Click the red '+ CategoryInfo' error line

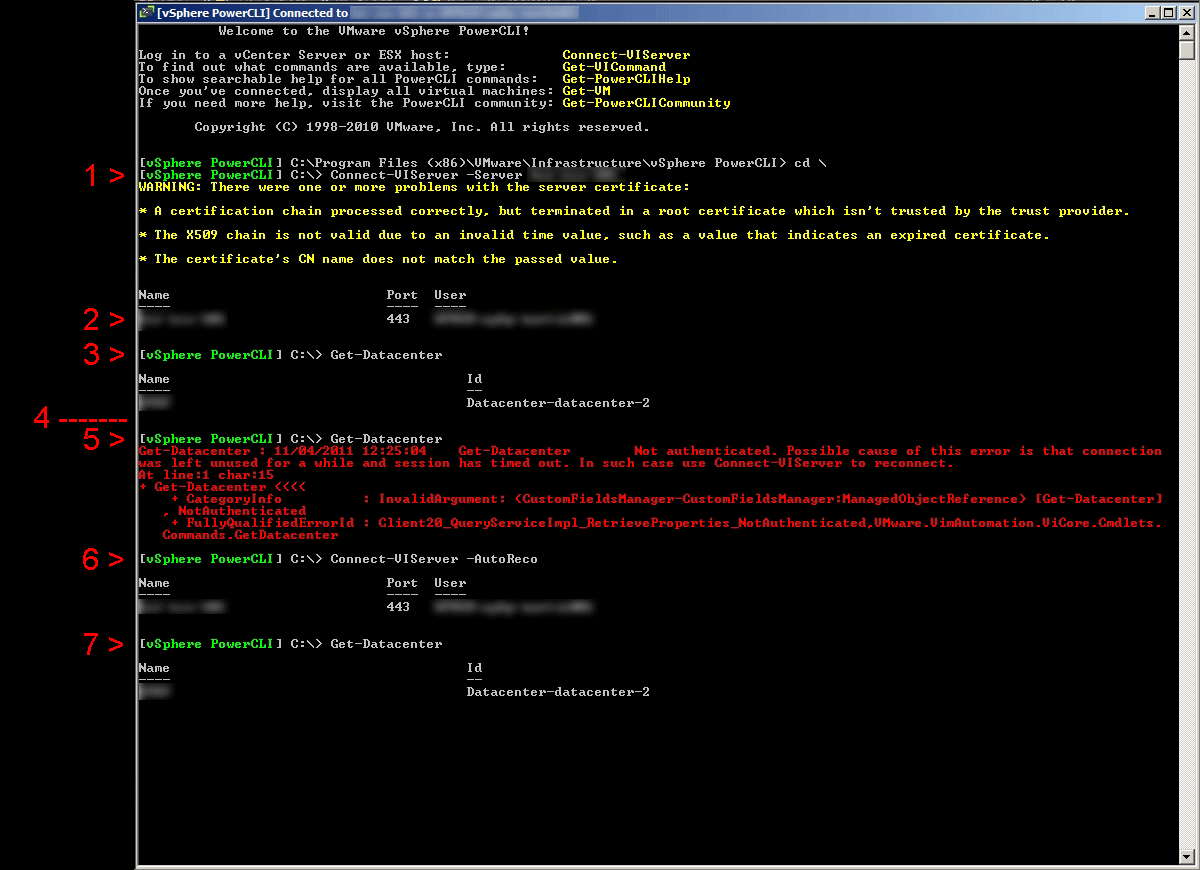(666, 499)
